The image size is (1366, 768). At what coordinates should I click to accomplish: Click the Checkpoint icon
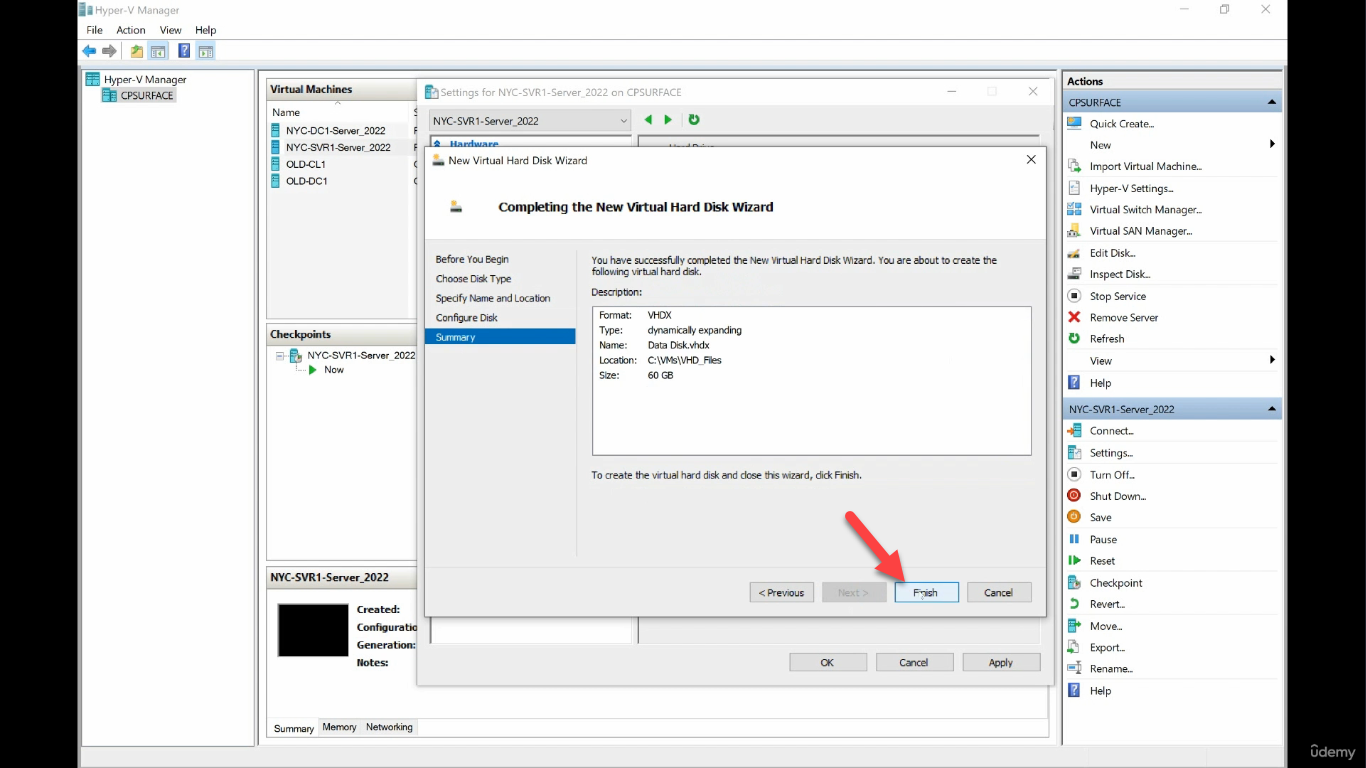coord(1074,582)
